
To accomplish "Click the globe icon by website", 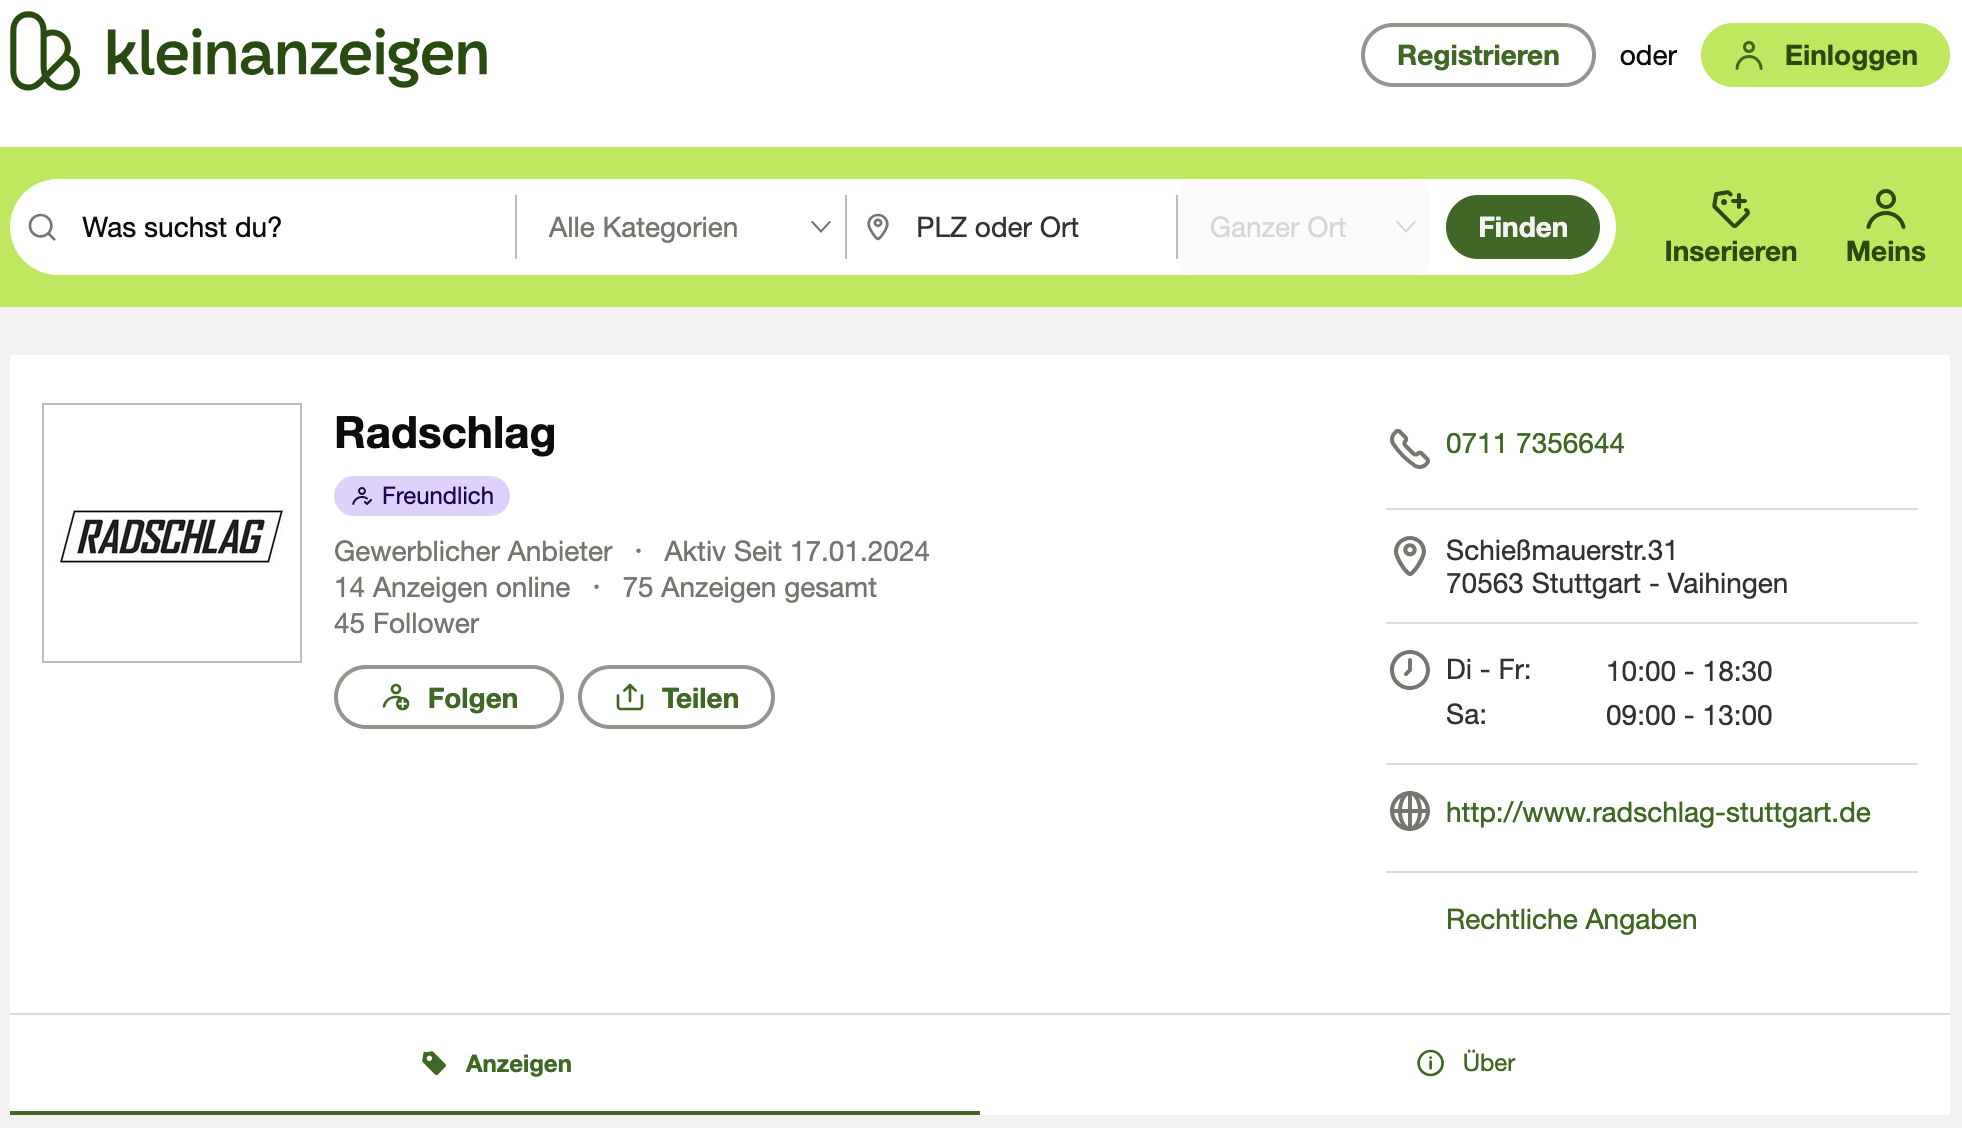I will tap(1410, 811).
